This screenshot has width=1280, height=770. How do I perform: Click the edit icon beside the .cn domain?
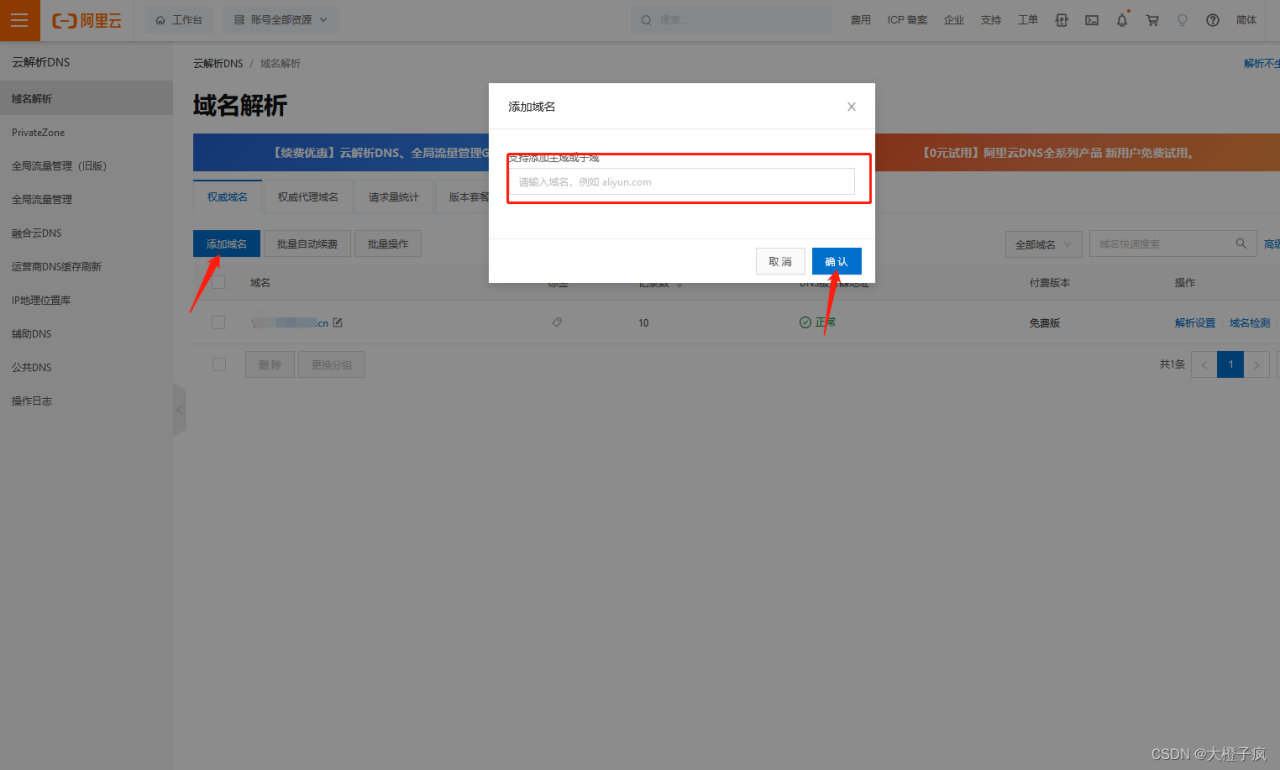tap(338, 322)
